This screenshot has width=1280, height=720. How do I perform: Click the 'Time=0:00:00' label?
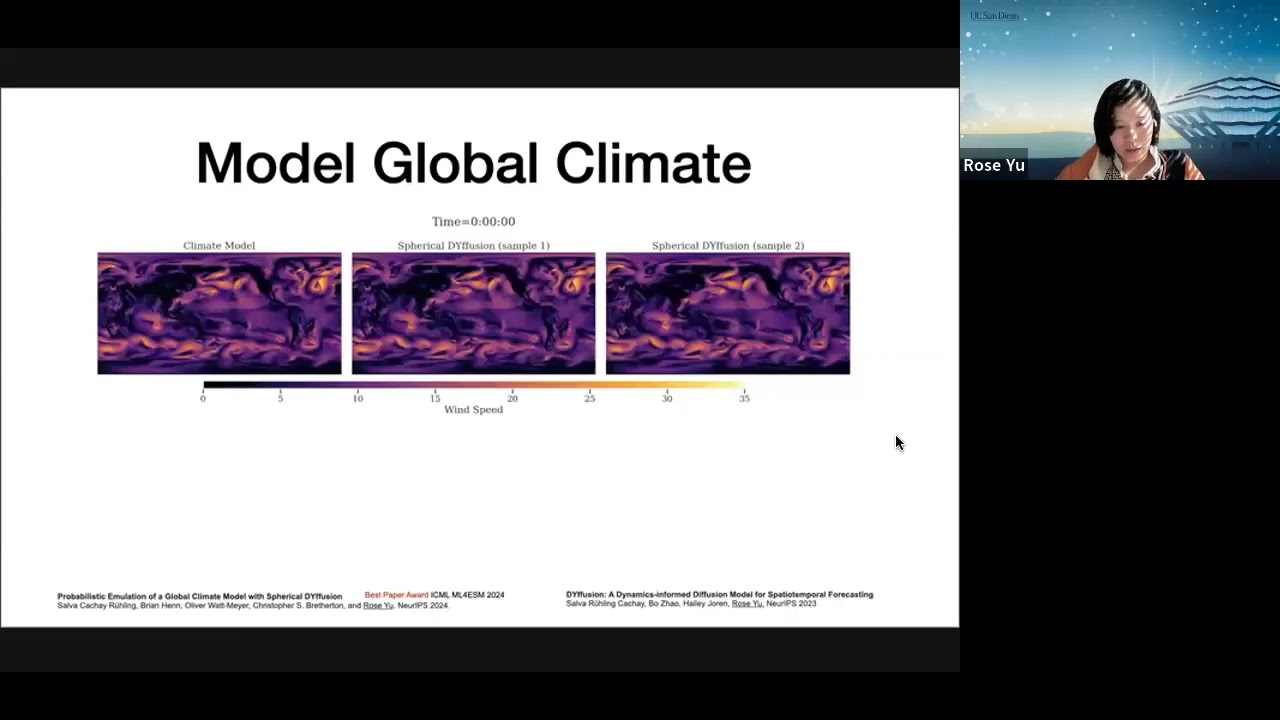(x=473, y=222)
